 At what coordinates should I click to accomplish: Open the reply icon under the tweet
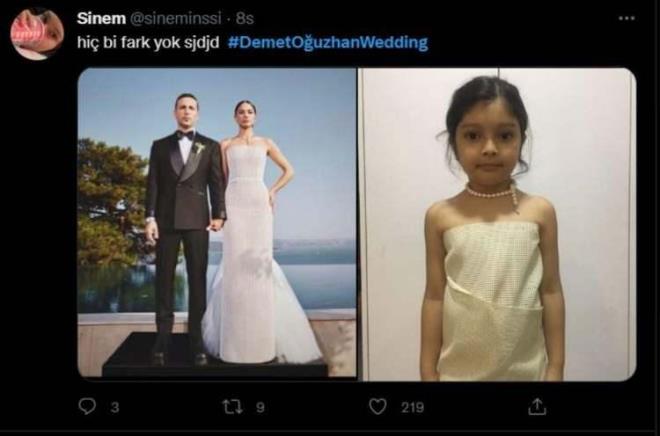87,406
